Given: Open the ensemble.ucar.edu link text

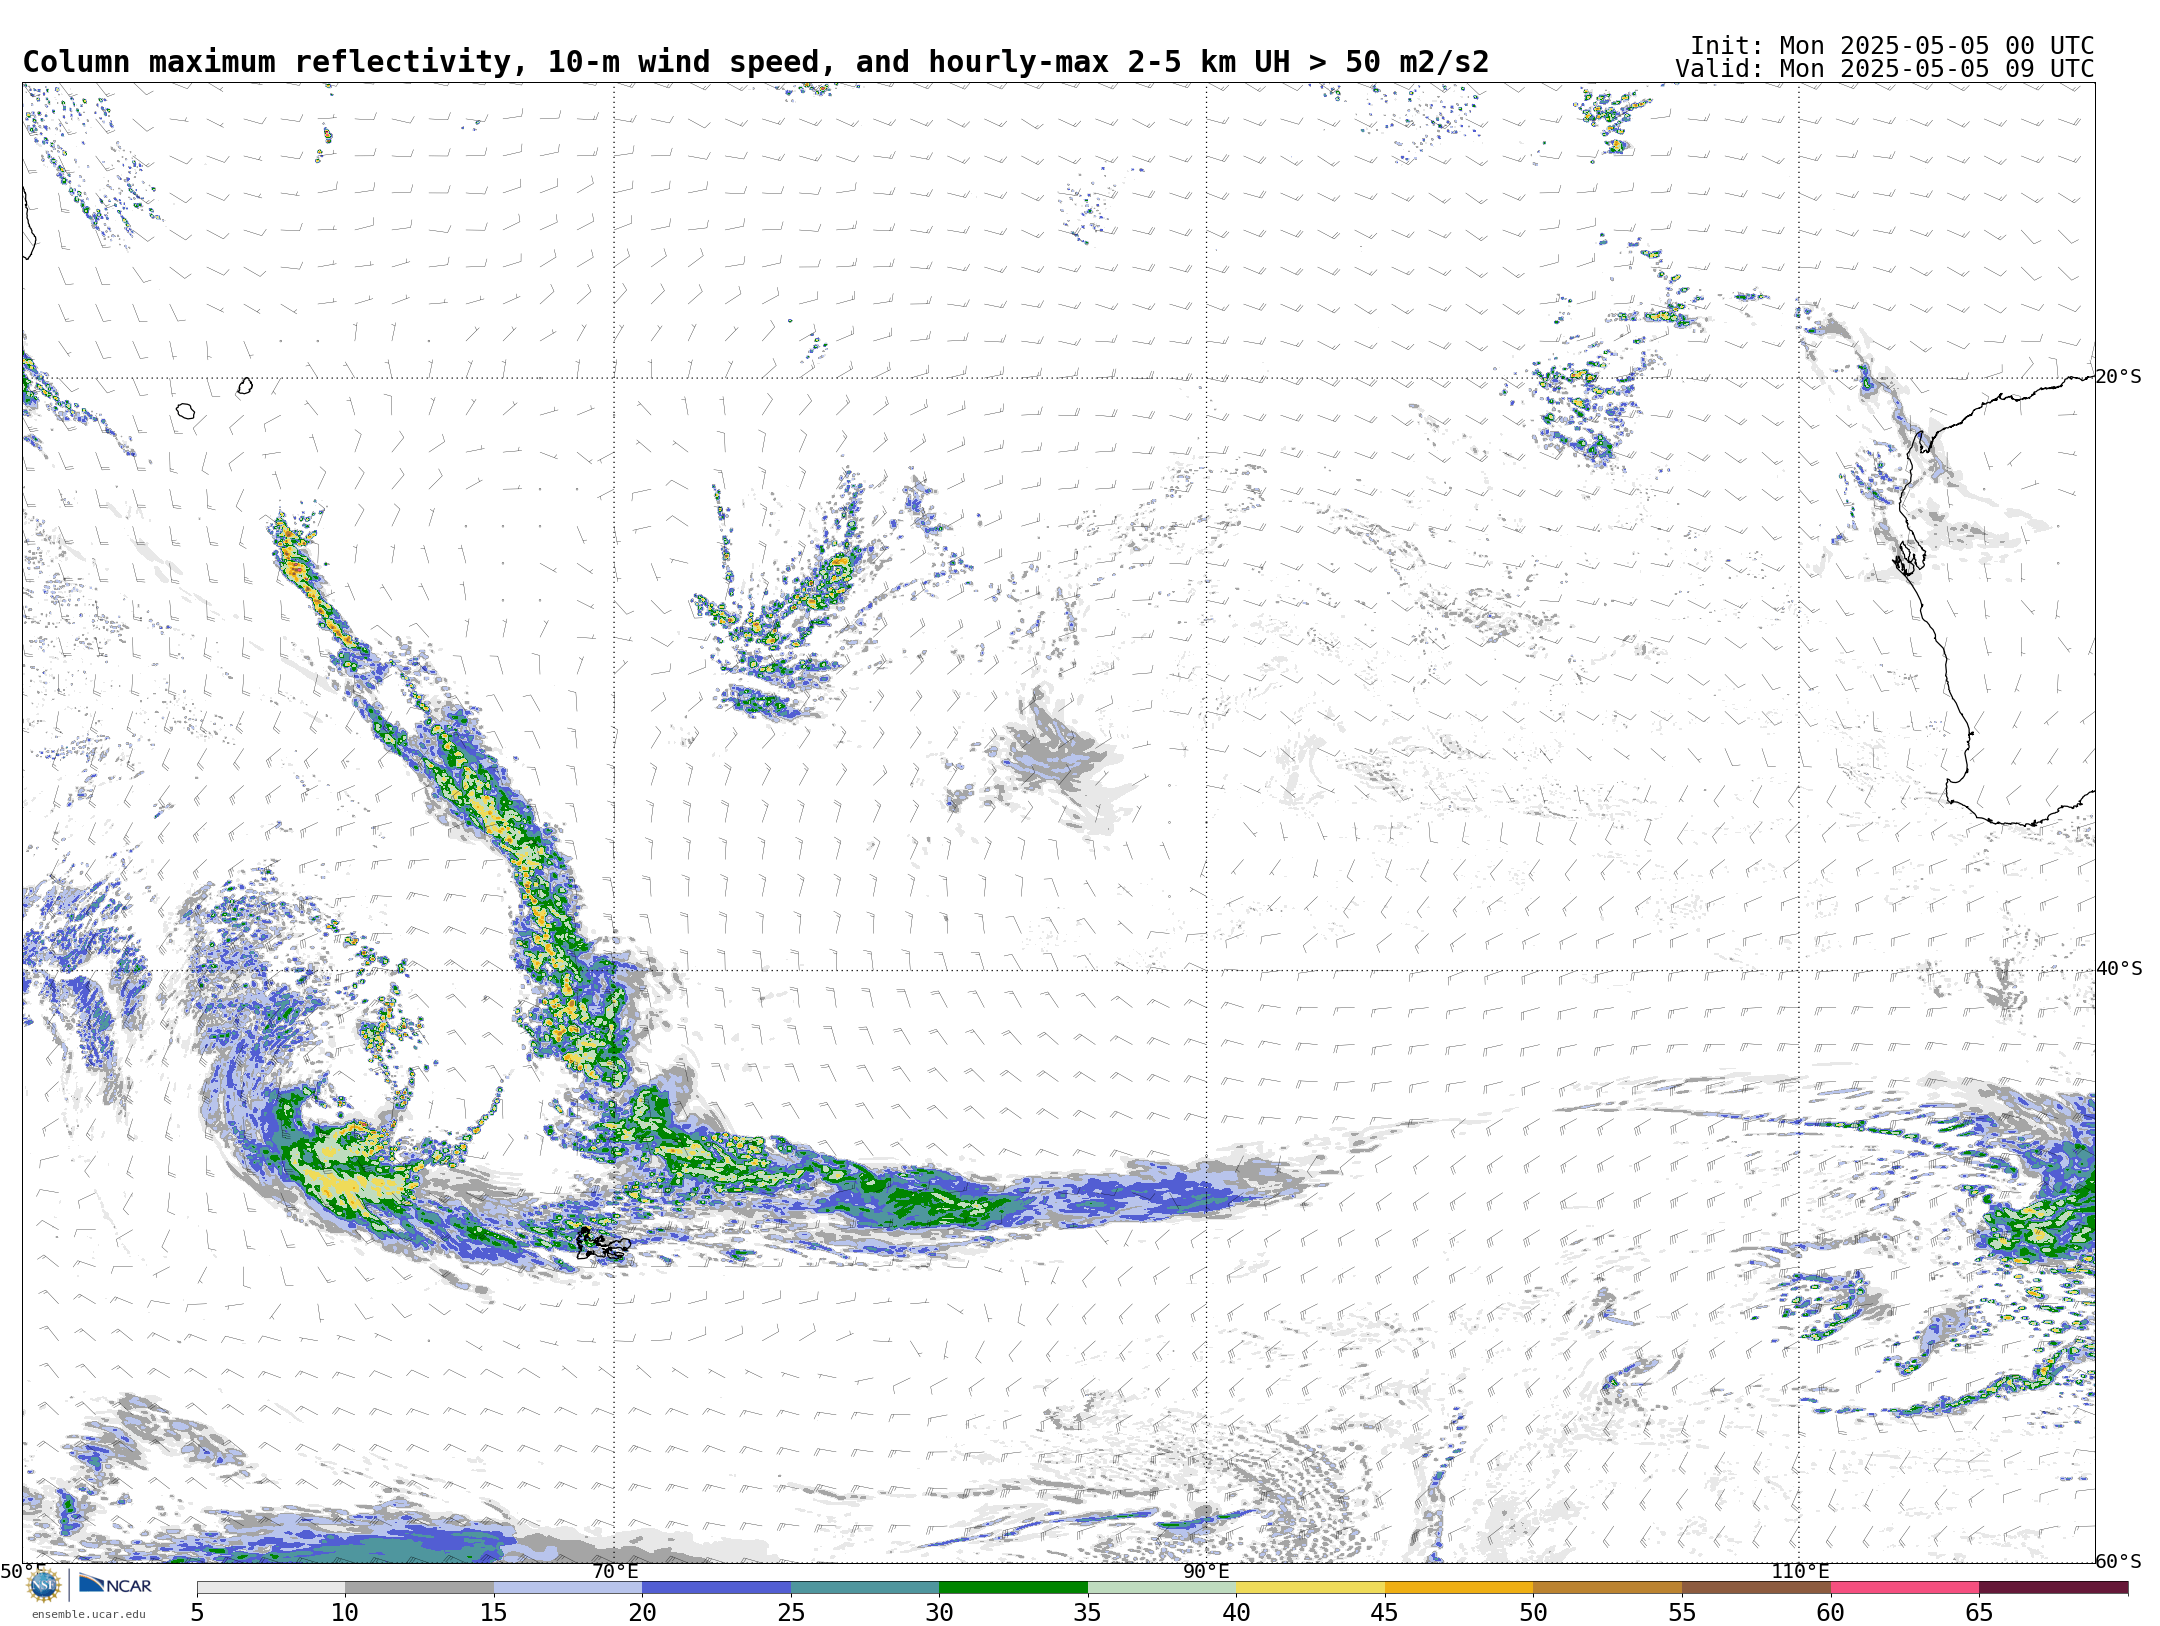Looking at the screenshot, I should [x=88, y=1614].
